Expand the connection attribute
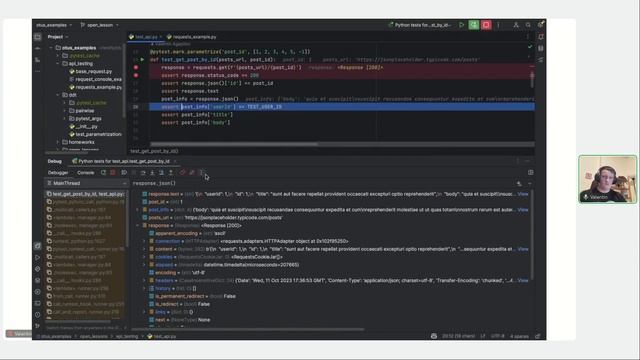640x360 pixels. (x=144, y=241)
